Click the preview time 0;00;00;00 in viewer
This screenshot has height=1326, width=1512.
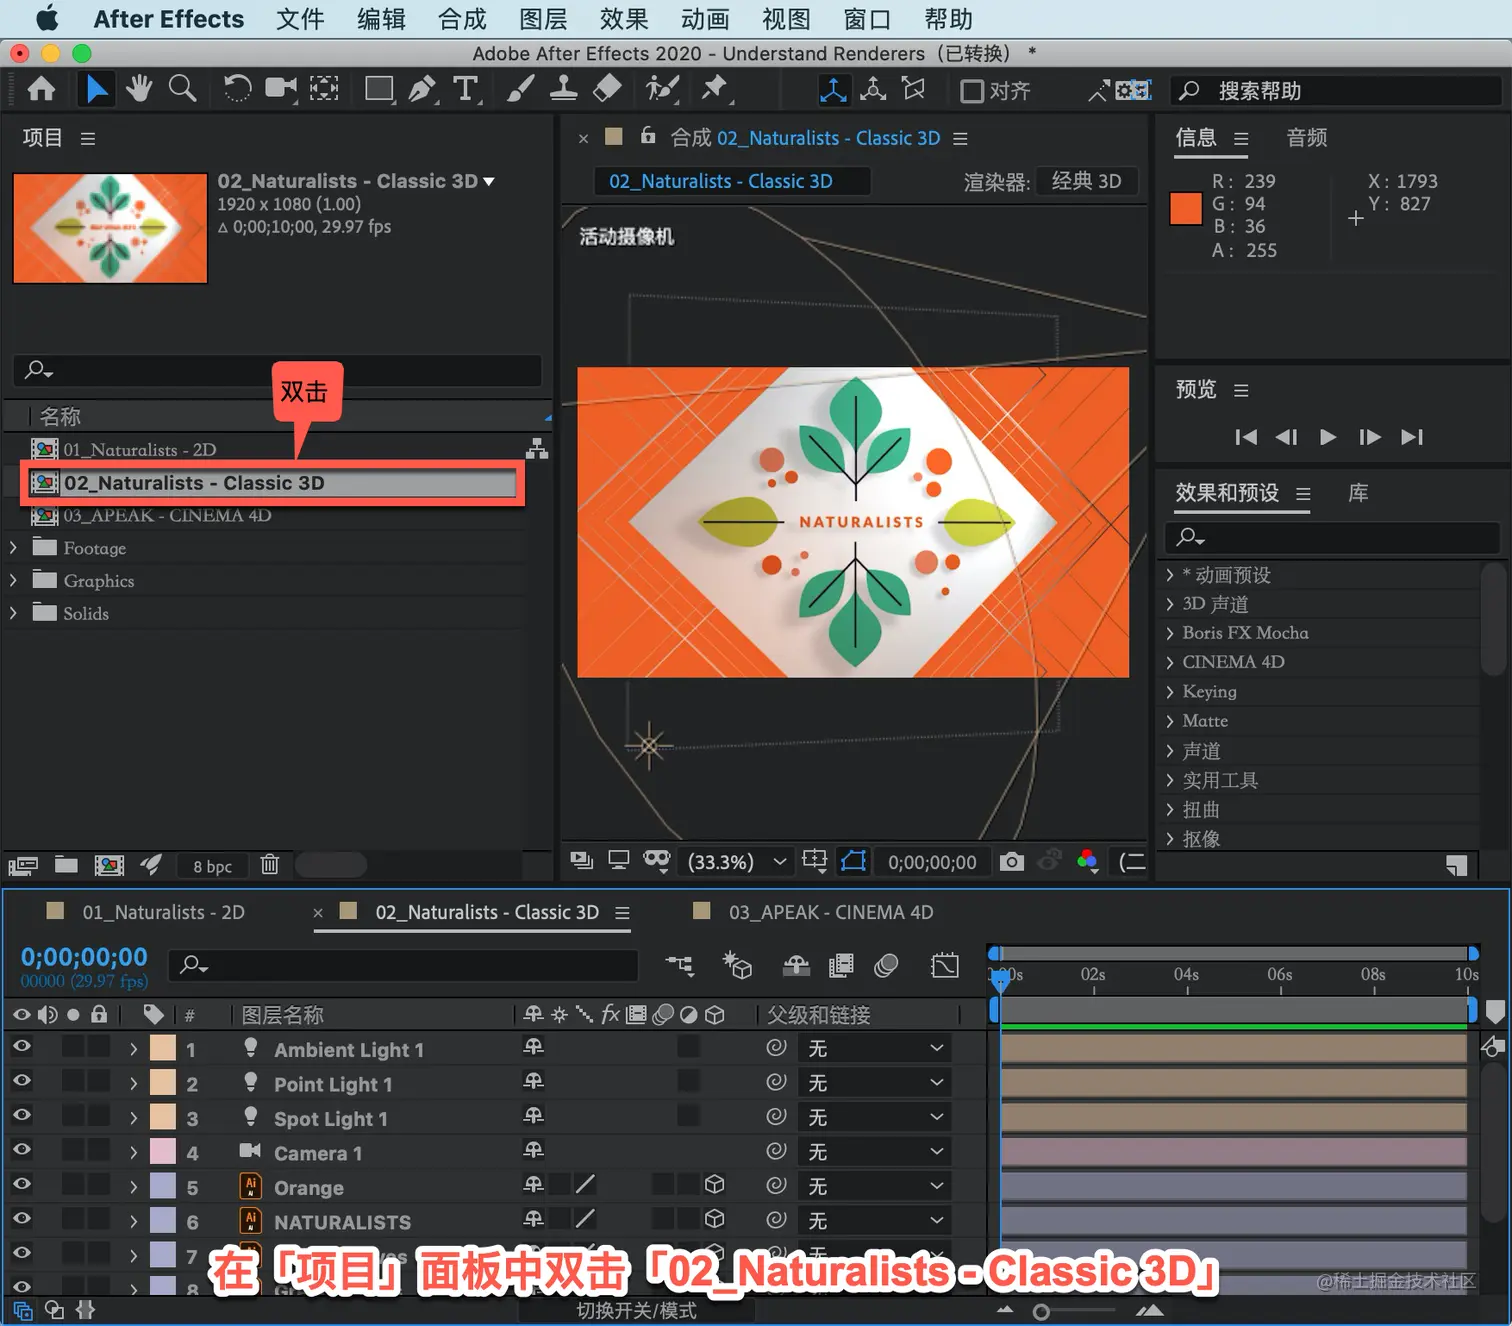click(x=932, y=862)
